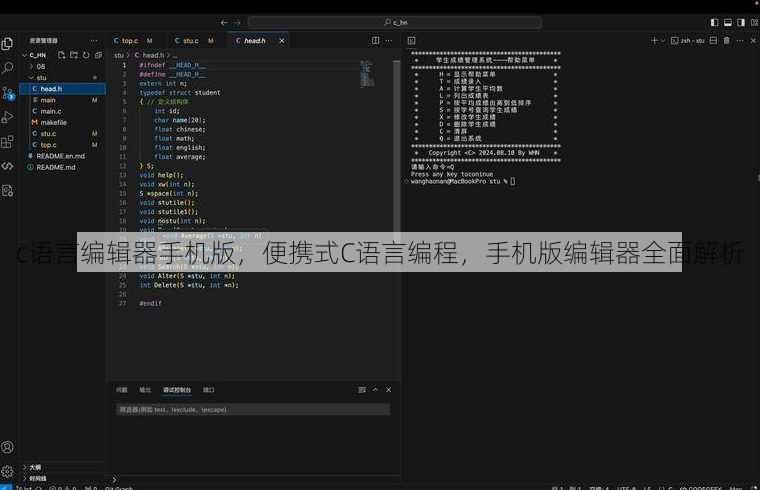The image size is (760, 490).
Task: Click the New Terminal plus icon
Action: click(654, 41)
